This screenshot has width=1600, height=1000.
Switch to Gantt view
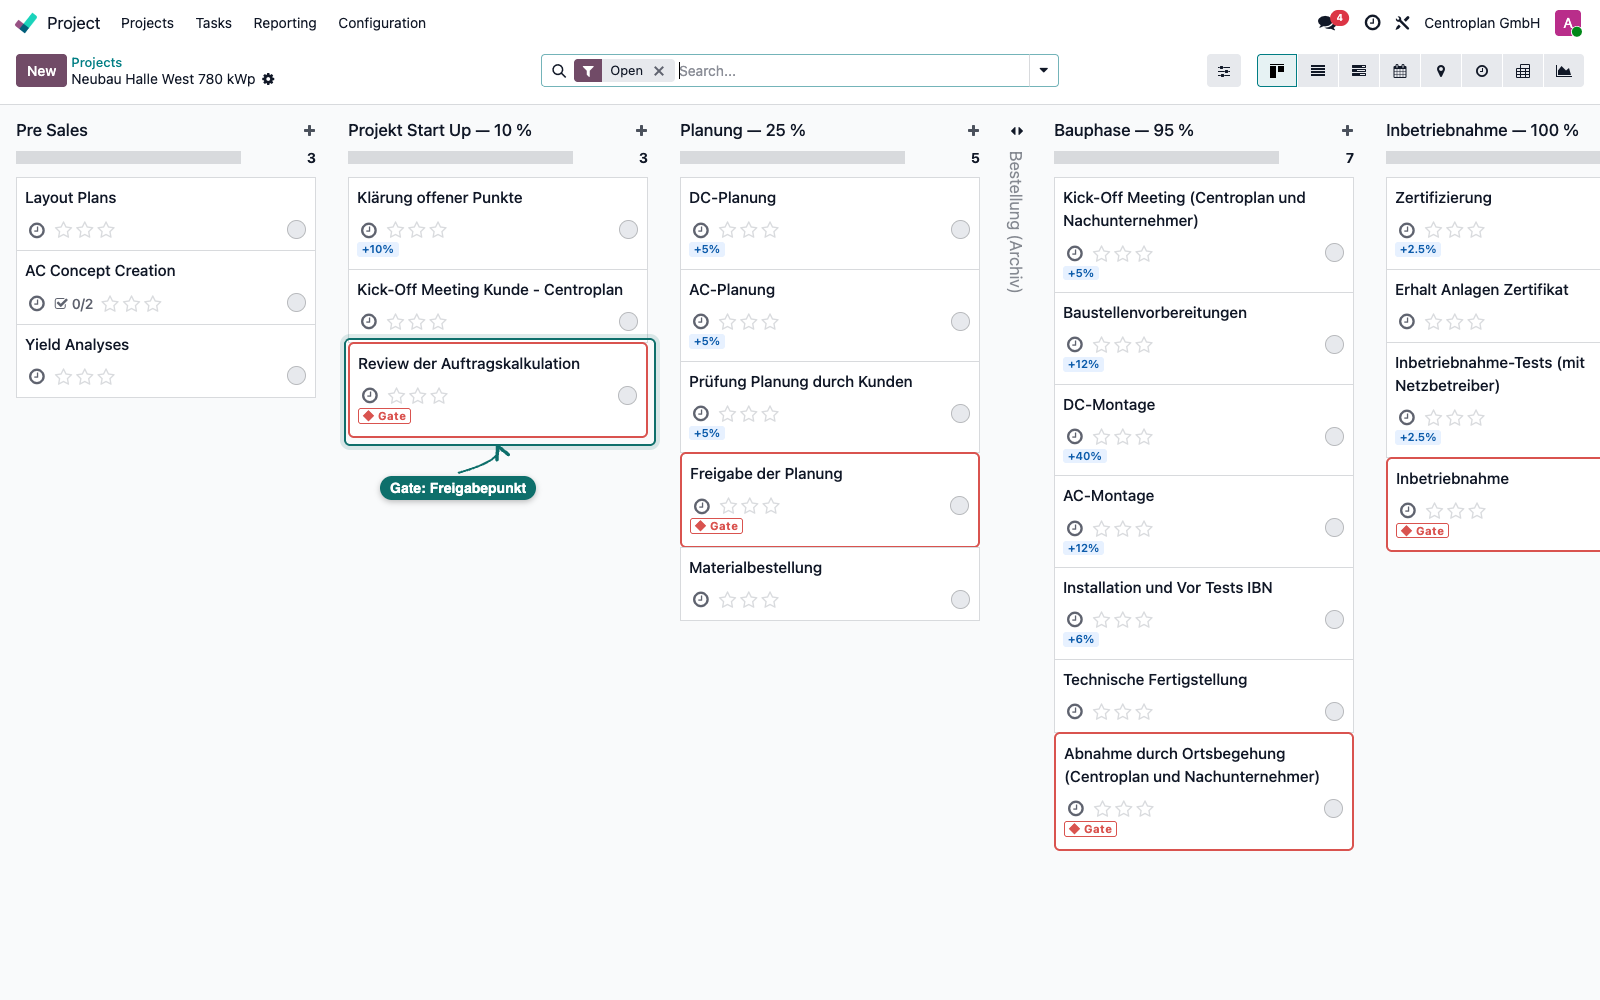1359,71
